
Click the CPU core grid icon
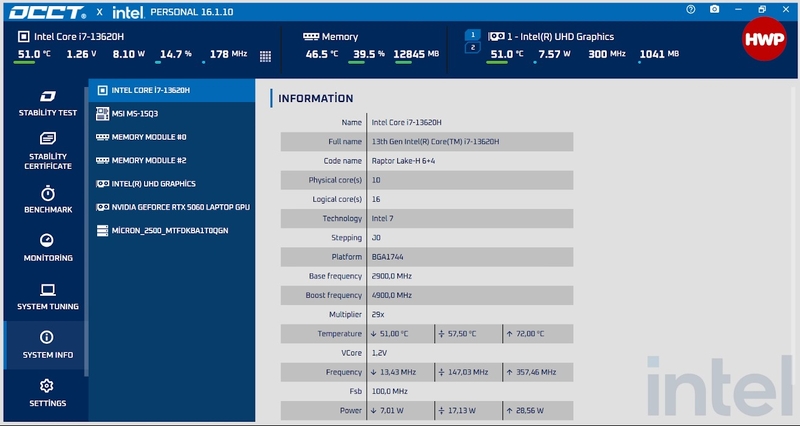(265, 56)
